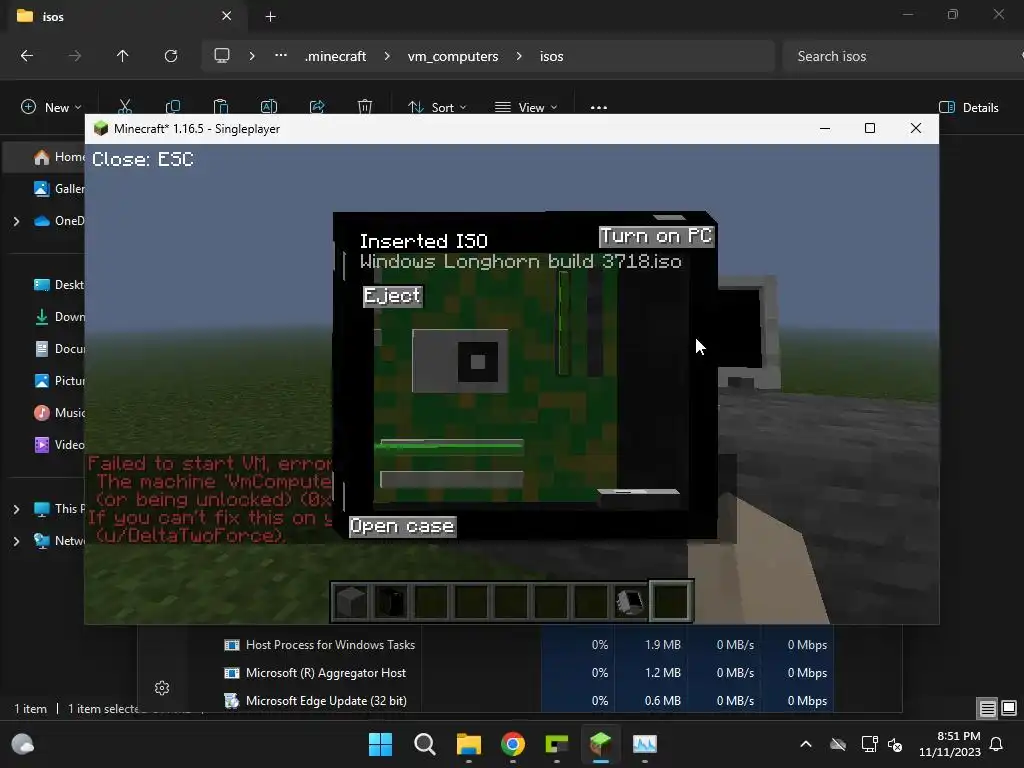The height and width of the screenshot is (768, 1024).
Task: Click the Open case button
Action: [402, 526]
